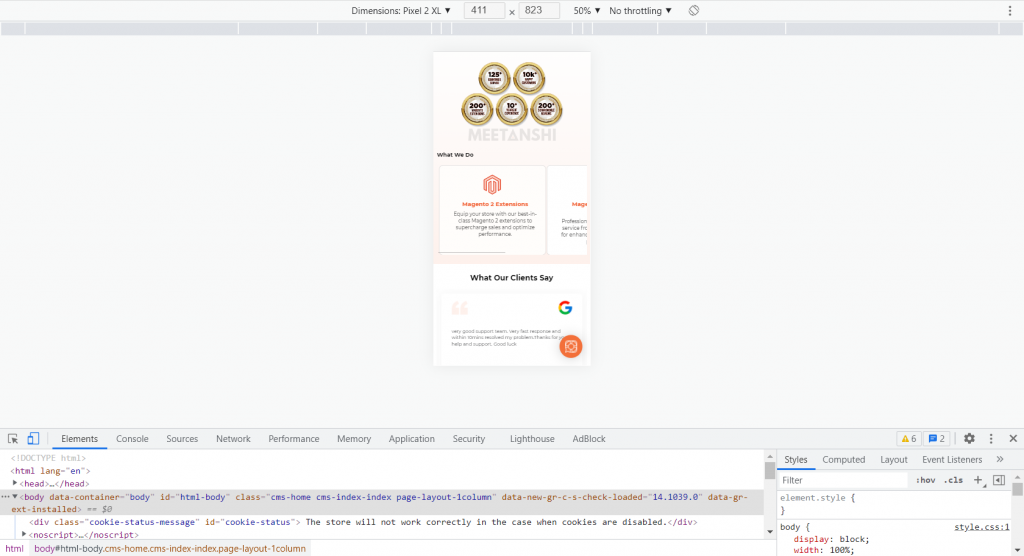Open the No throttling dropdown

tap(640, 10)
